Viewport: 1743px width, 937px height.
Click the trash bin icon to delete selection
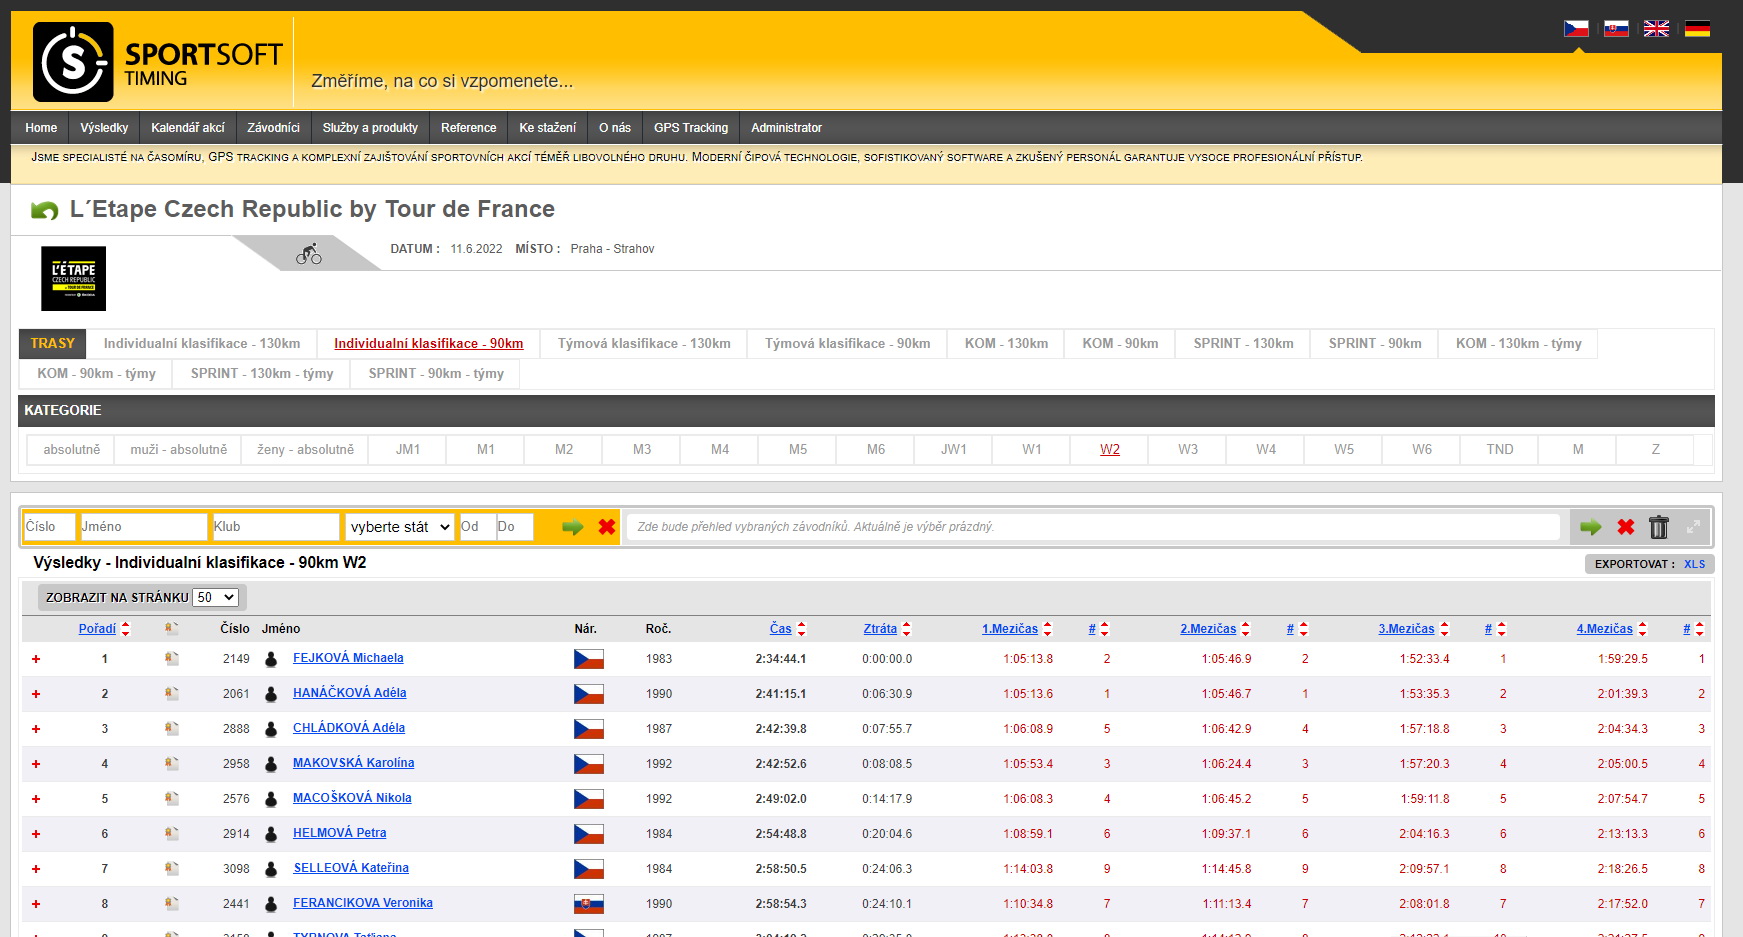(x=1659, y=527)
